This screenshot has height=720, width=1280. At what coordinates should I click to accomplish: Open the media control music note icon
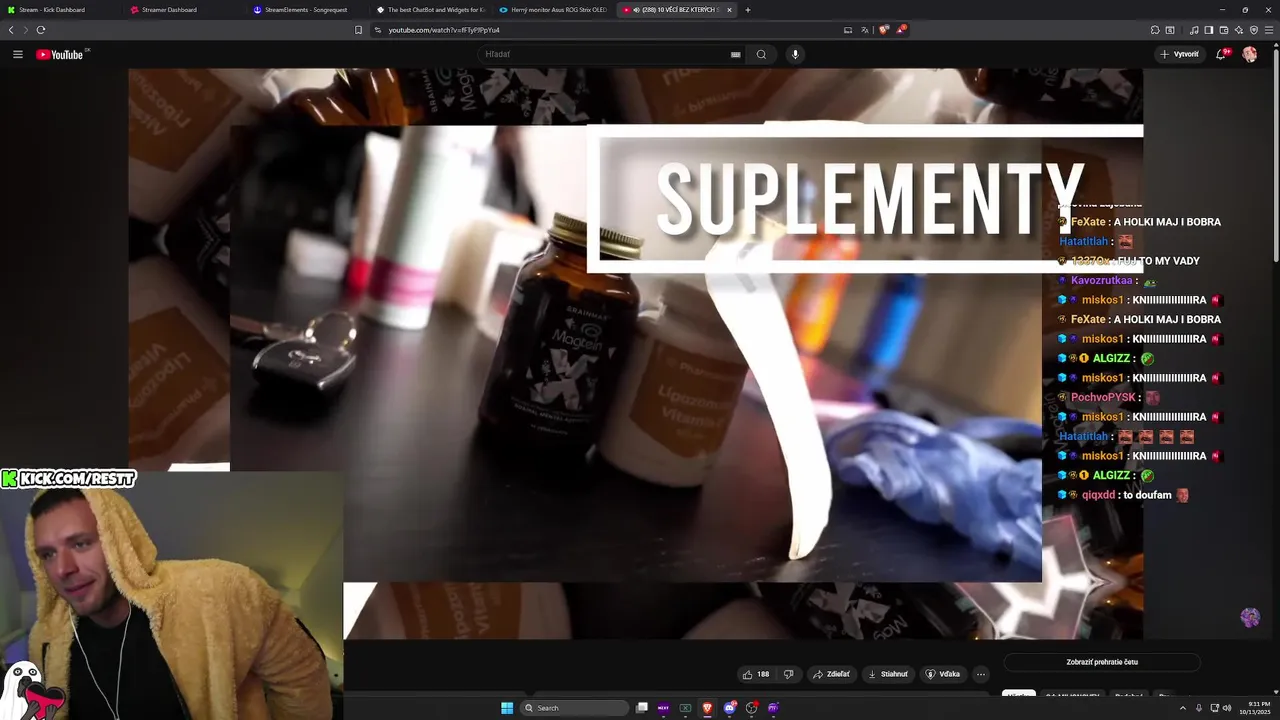tap(1194, 30)
